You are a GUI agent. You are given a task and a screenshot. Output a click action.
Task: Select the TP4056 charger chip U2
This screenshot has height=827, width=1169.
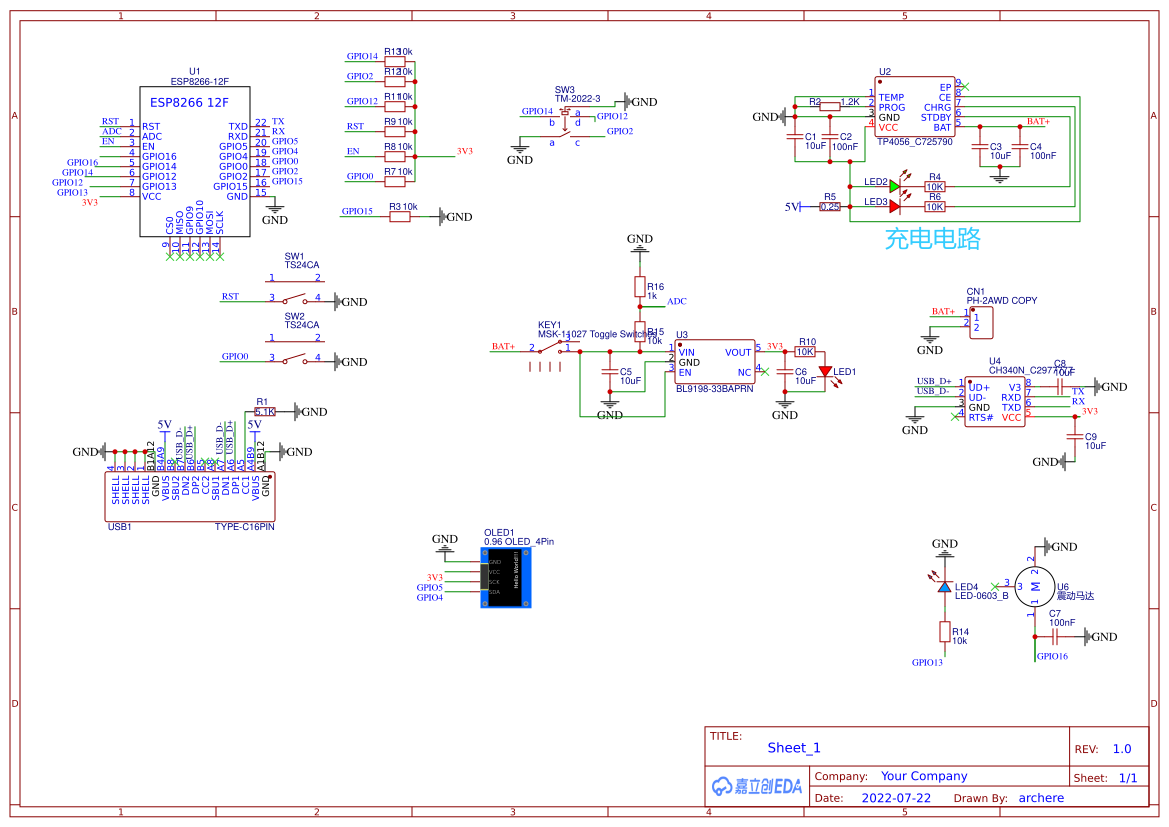point(915,107)
